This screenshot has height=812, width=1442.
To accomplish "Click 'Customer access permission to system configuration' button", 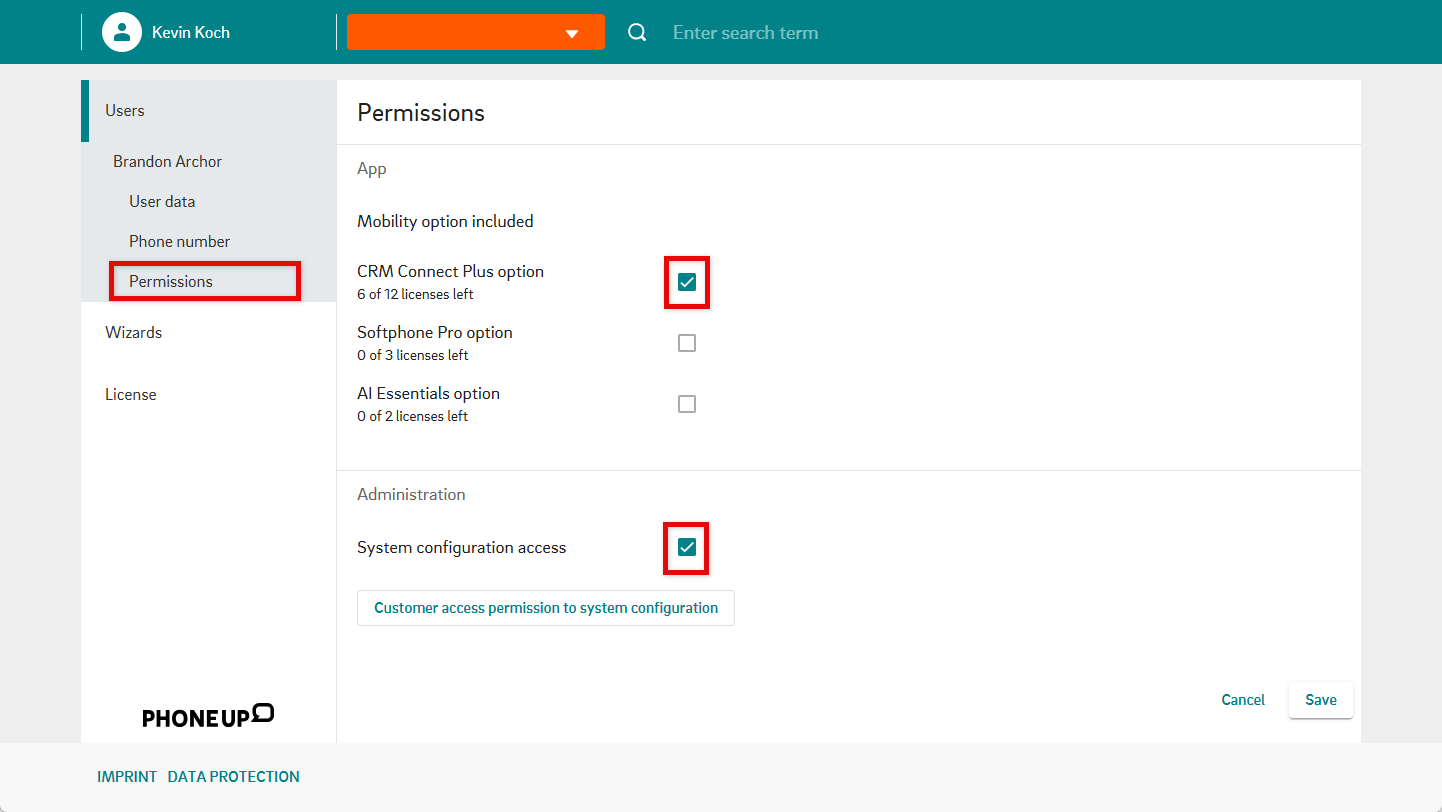I will click(x=546, y=608).
